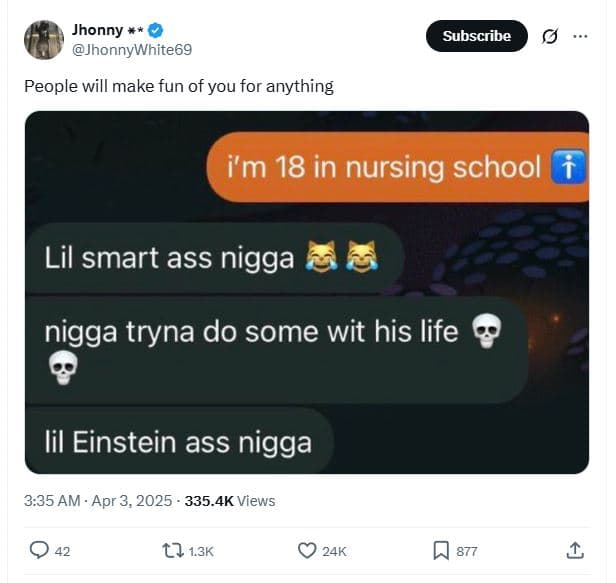Viewport: 616px width, 583px height.
Task: Bookmark this post
Action: [x=440, y=550]
